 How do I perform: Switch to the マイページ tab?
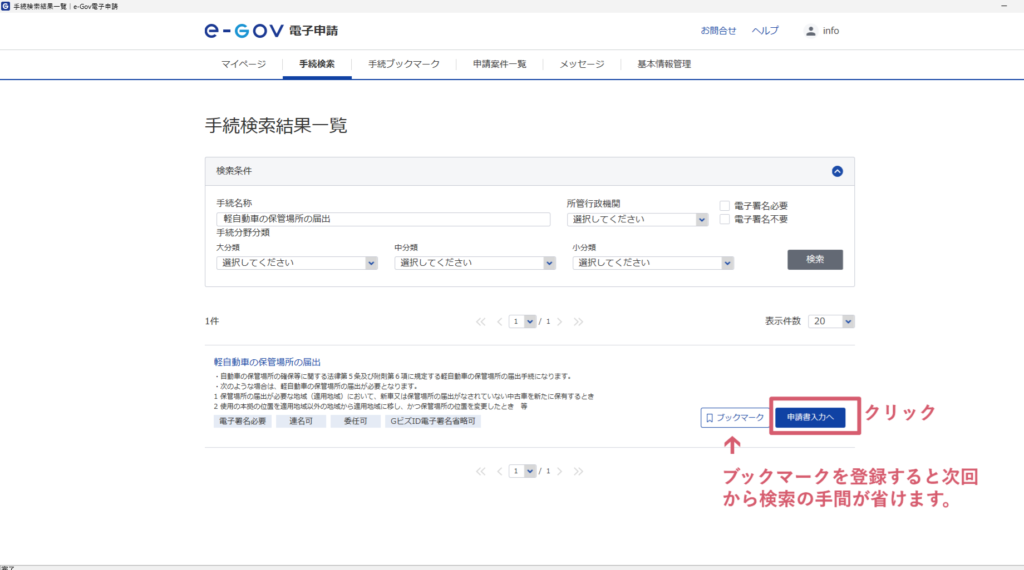point(243,64)
